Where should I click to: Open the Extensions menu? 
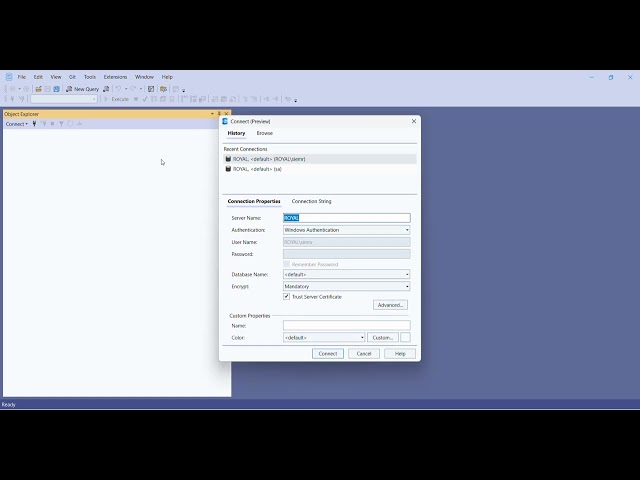click(x=115, y=77)
